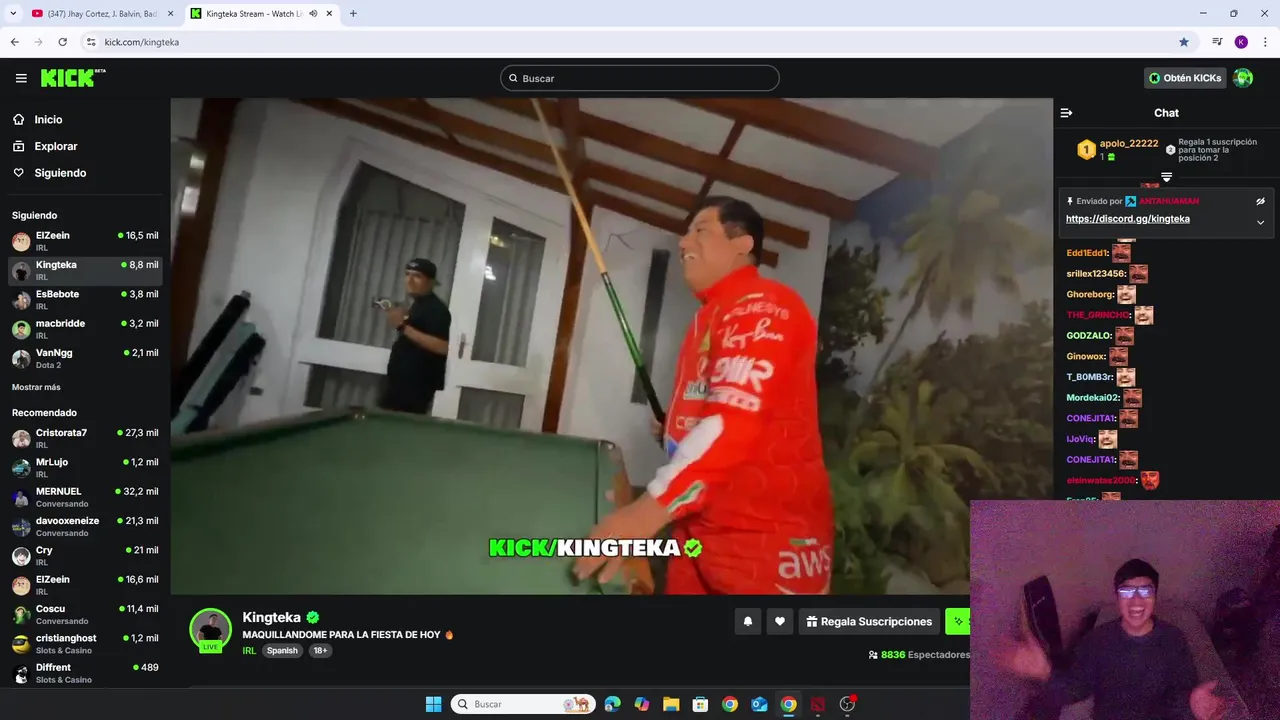Click Mostrar más under following list
This screenshot has height=720, width=1280.
click(x=36, y=387)
